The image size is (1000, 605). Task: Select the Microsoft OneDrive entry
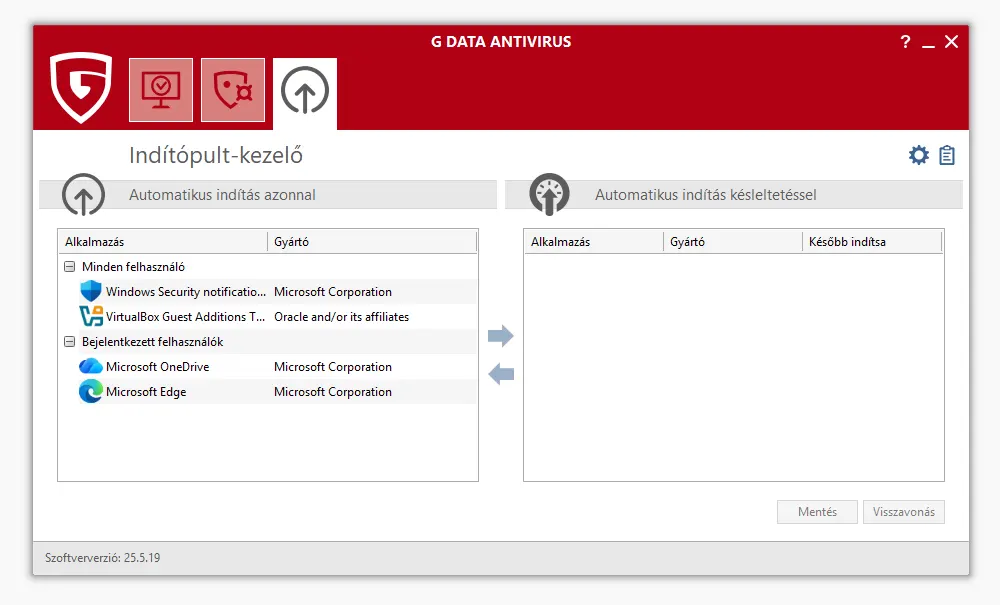[x=157, y=367]
